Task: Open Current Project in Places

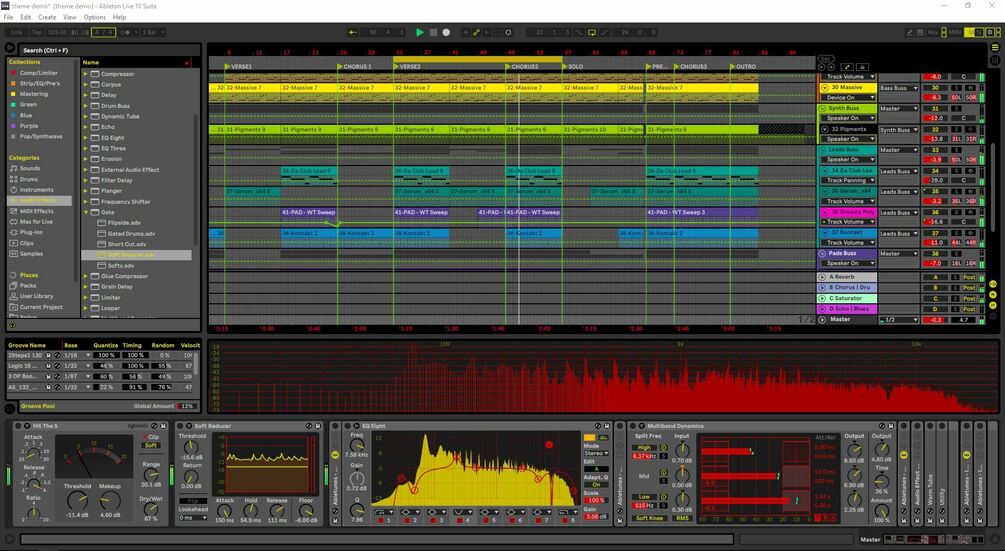Action: tap(41, 307)
